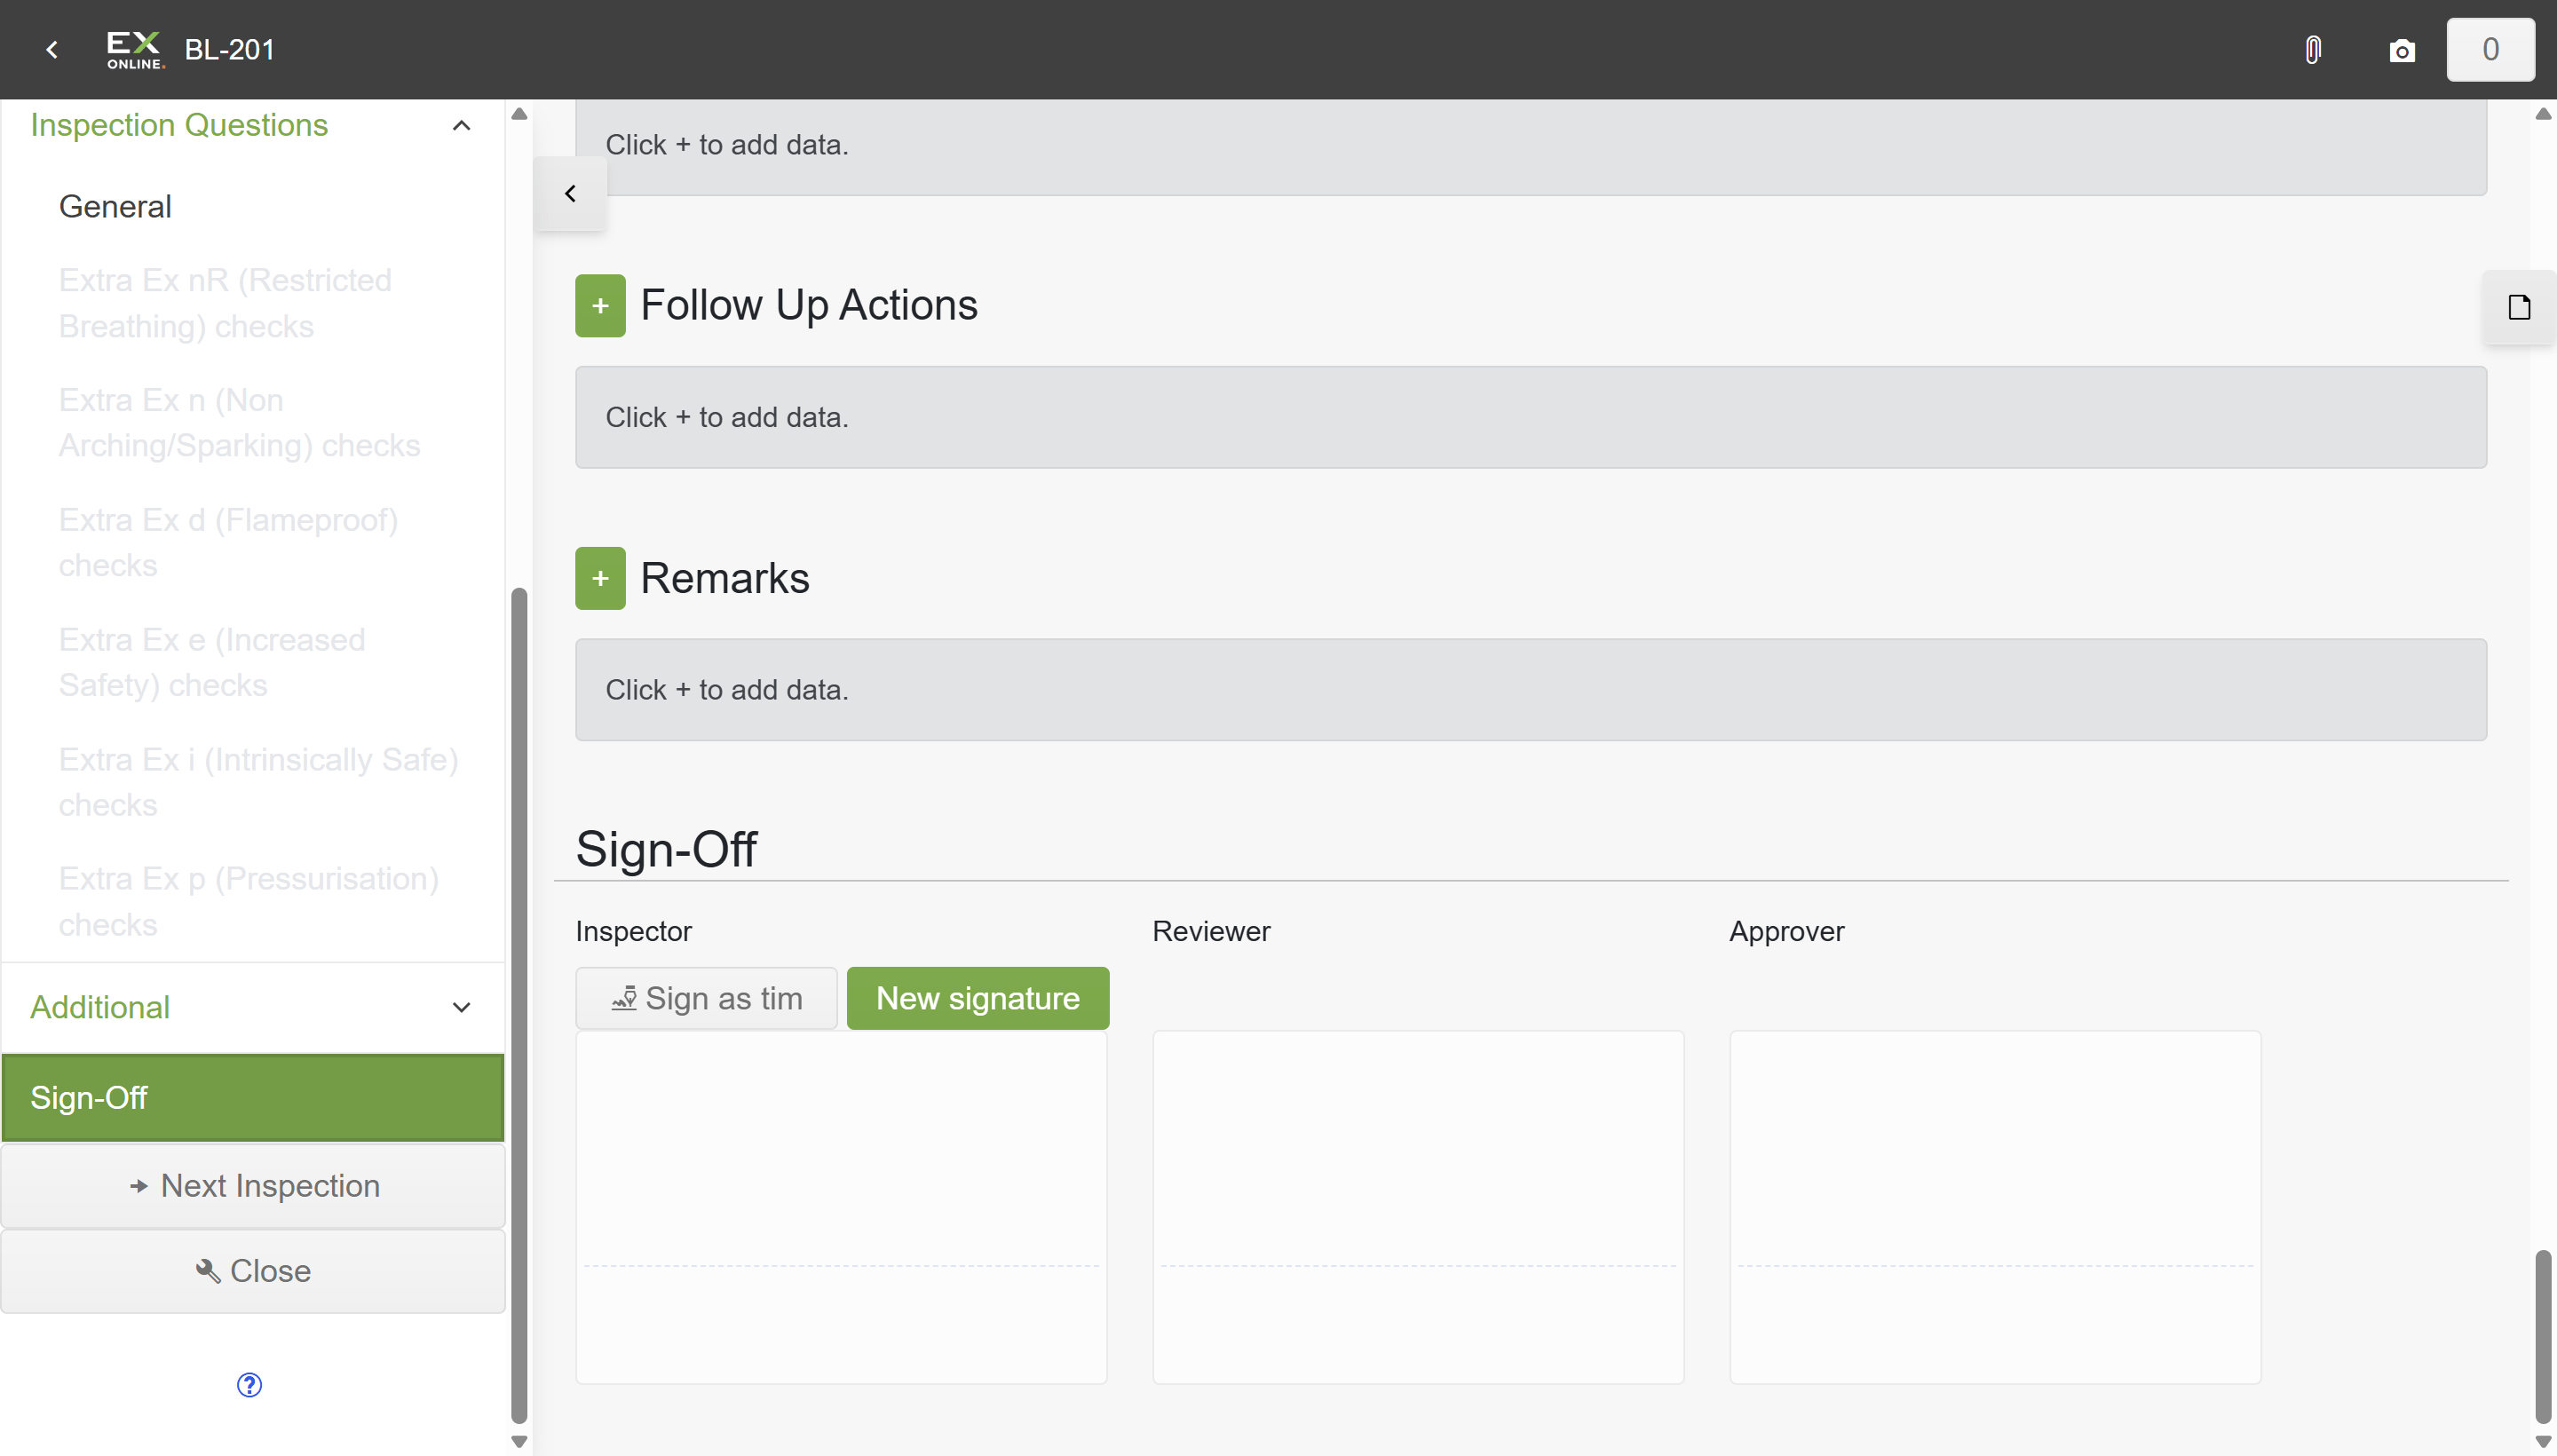The width and height of the screenshot is (2557, 1456).
Task: Open Extra Ex e (Increased Safety) checks
Action: 212,662
